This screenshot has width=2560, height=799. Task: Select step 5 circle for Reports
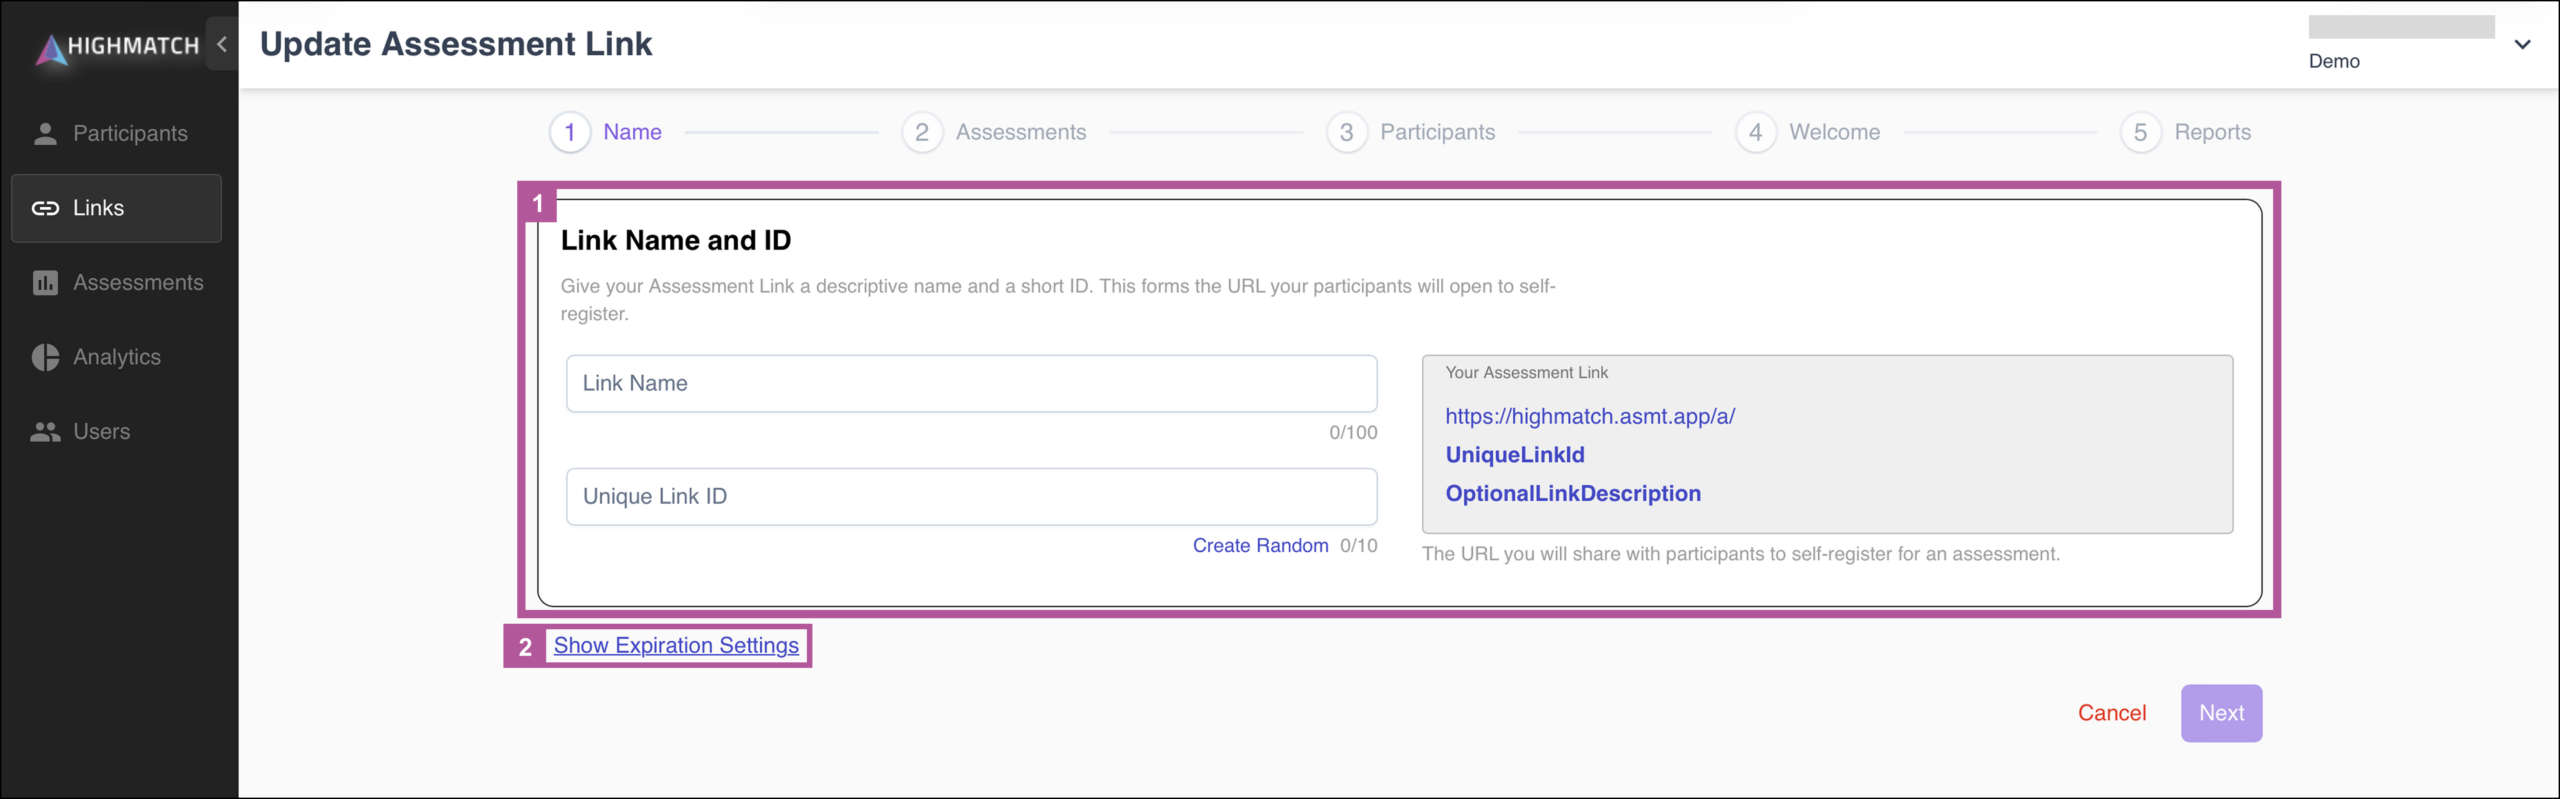[2141, 132]
